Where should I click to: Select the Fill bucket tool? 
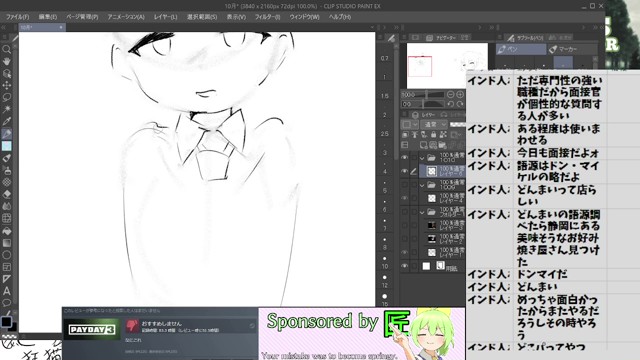(x=7, y=231)
